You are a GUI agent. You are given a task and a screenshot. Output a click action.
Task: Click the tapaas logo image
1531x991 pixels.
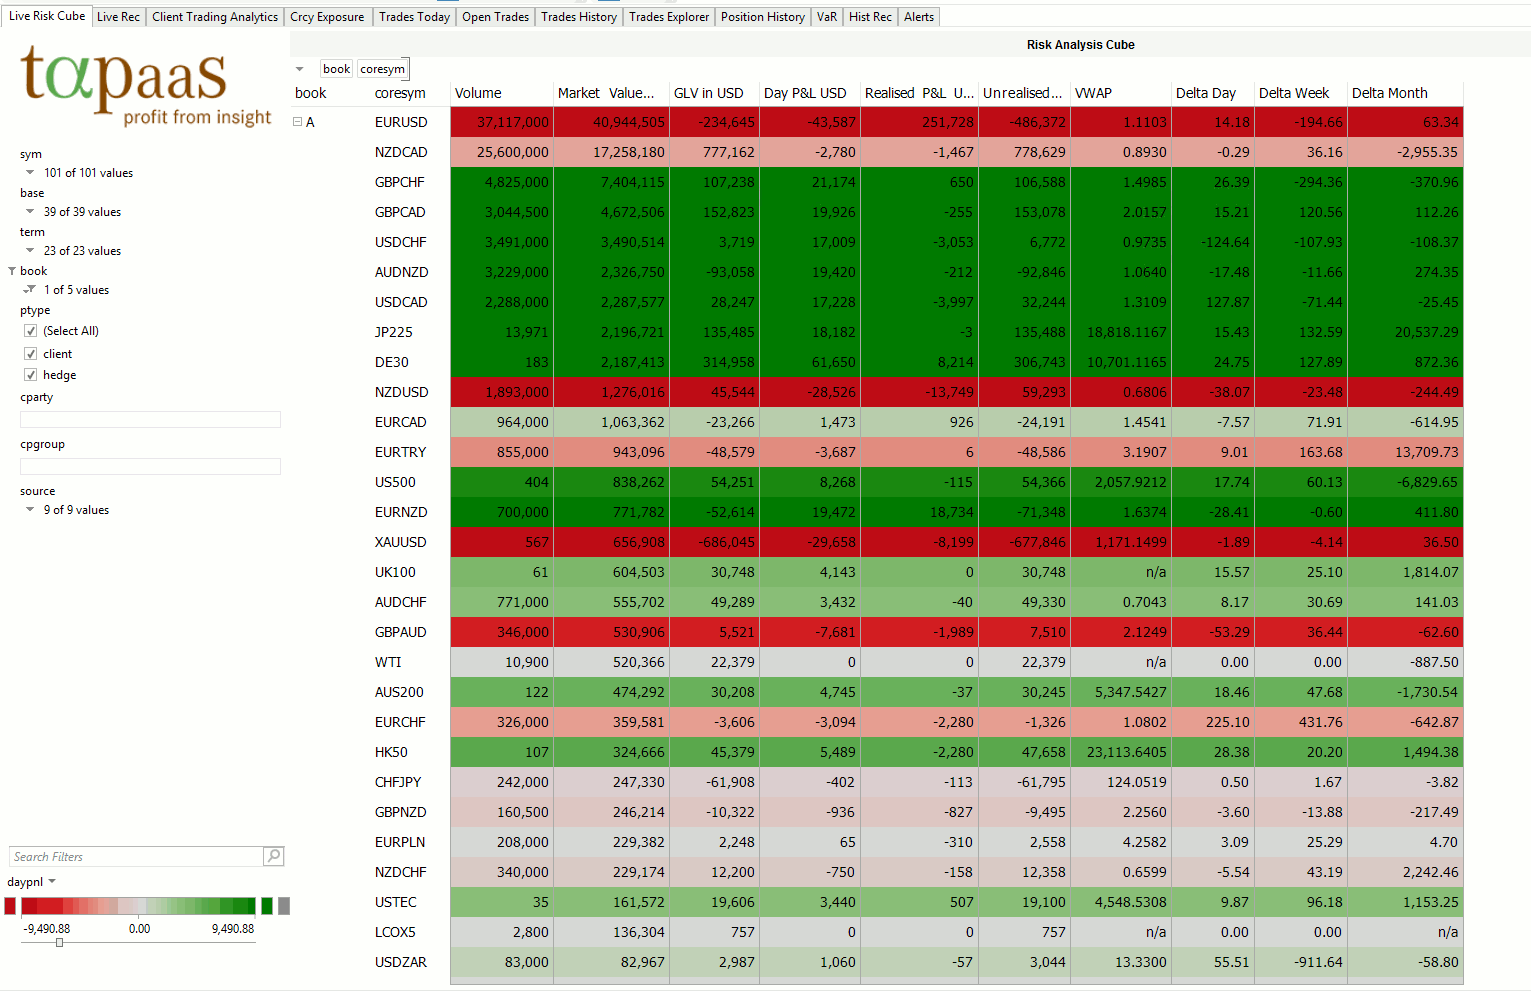click(146, 87)
